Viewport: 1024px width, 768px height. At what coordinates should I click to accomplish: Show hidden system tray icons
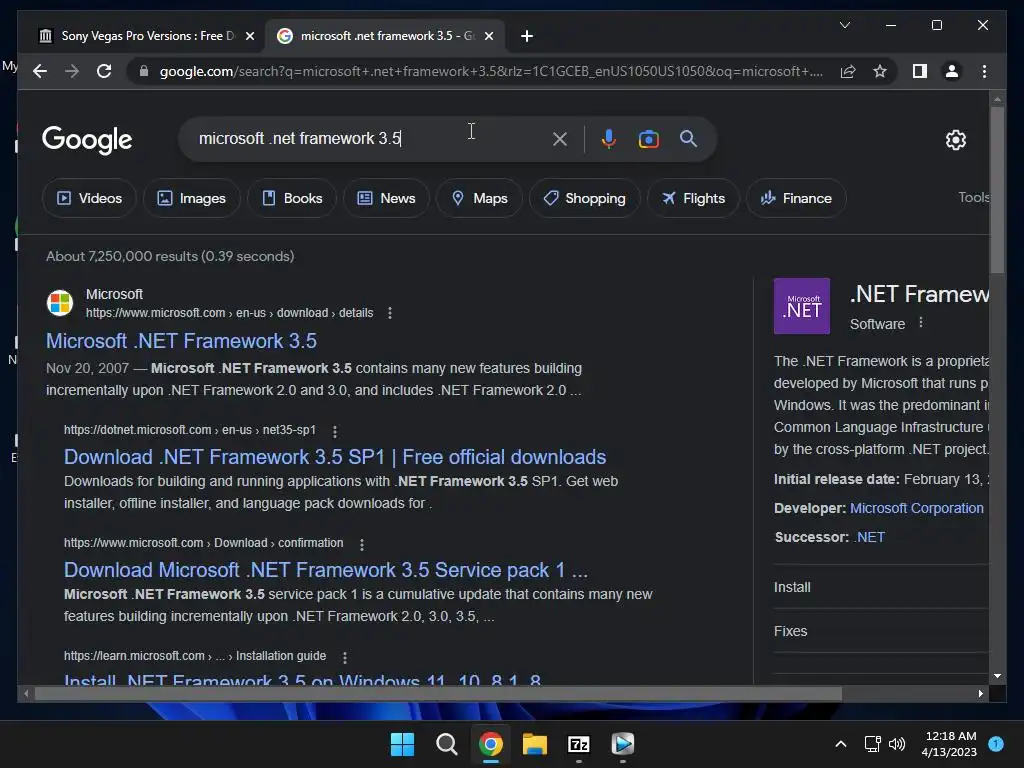click(x=841, y=744)
